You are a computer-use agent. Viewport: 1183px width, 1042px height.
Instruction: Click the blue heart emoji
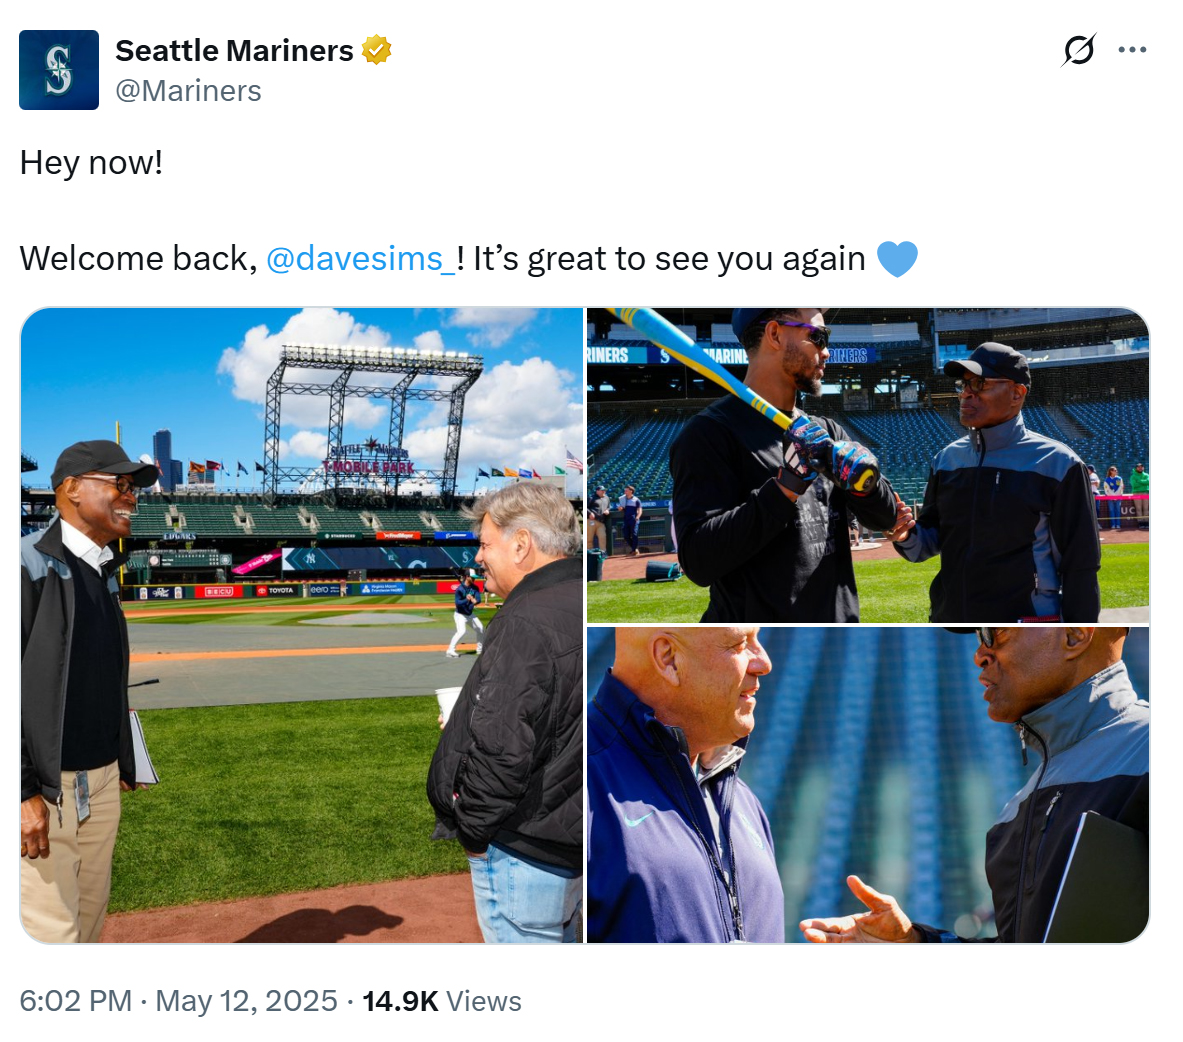(x=897, y=259)
